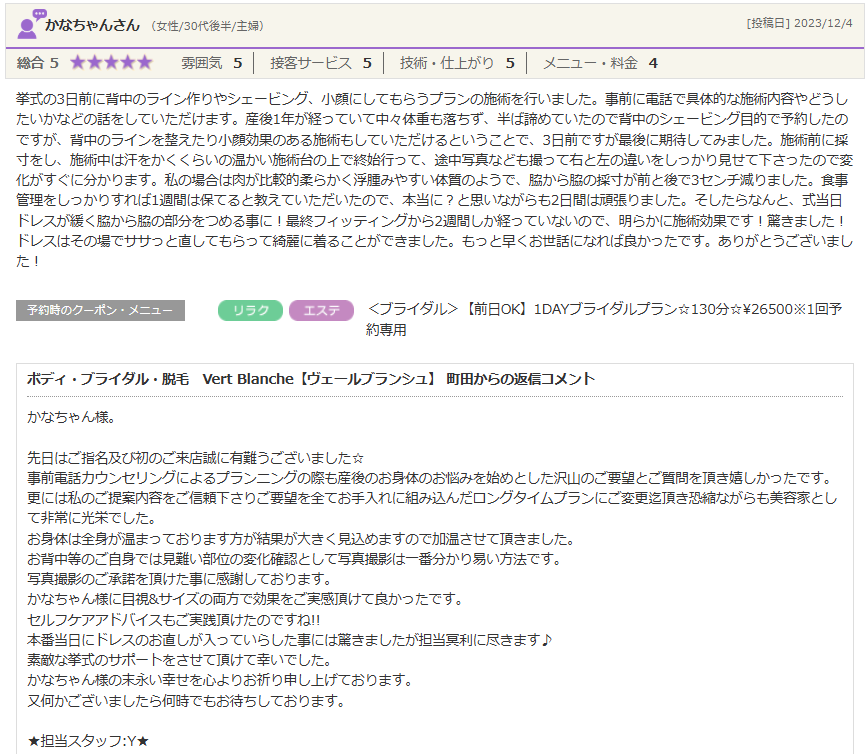Viewport: 865px width, 754px height.
Task: Click the green リラク tag
Action: [250, 311]
